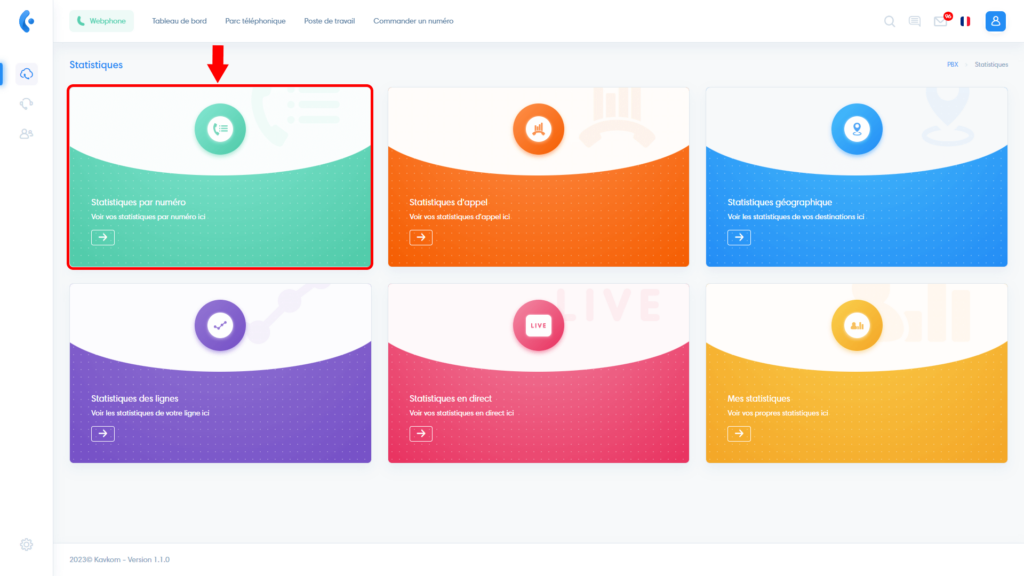1024x576 pixels.
Task: Click the search magnifier icon in header
Action: (x=889, y=21)
